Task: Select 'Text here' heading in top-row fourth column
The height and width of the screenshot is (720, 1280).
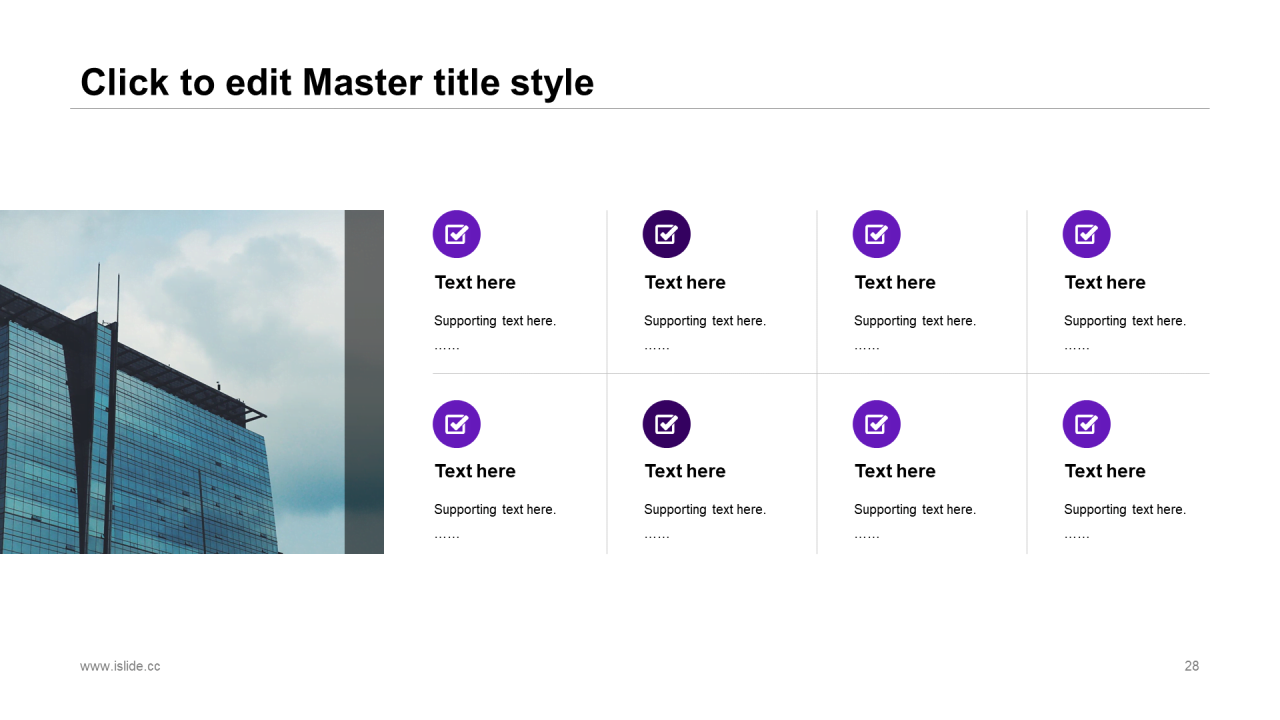Action: click(x=1105, y=282)
